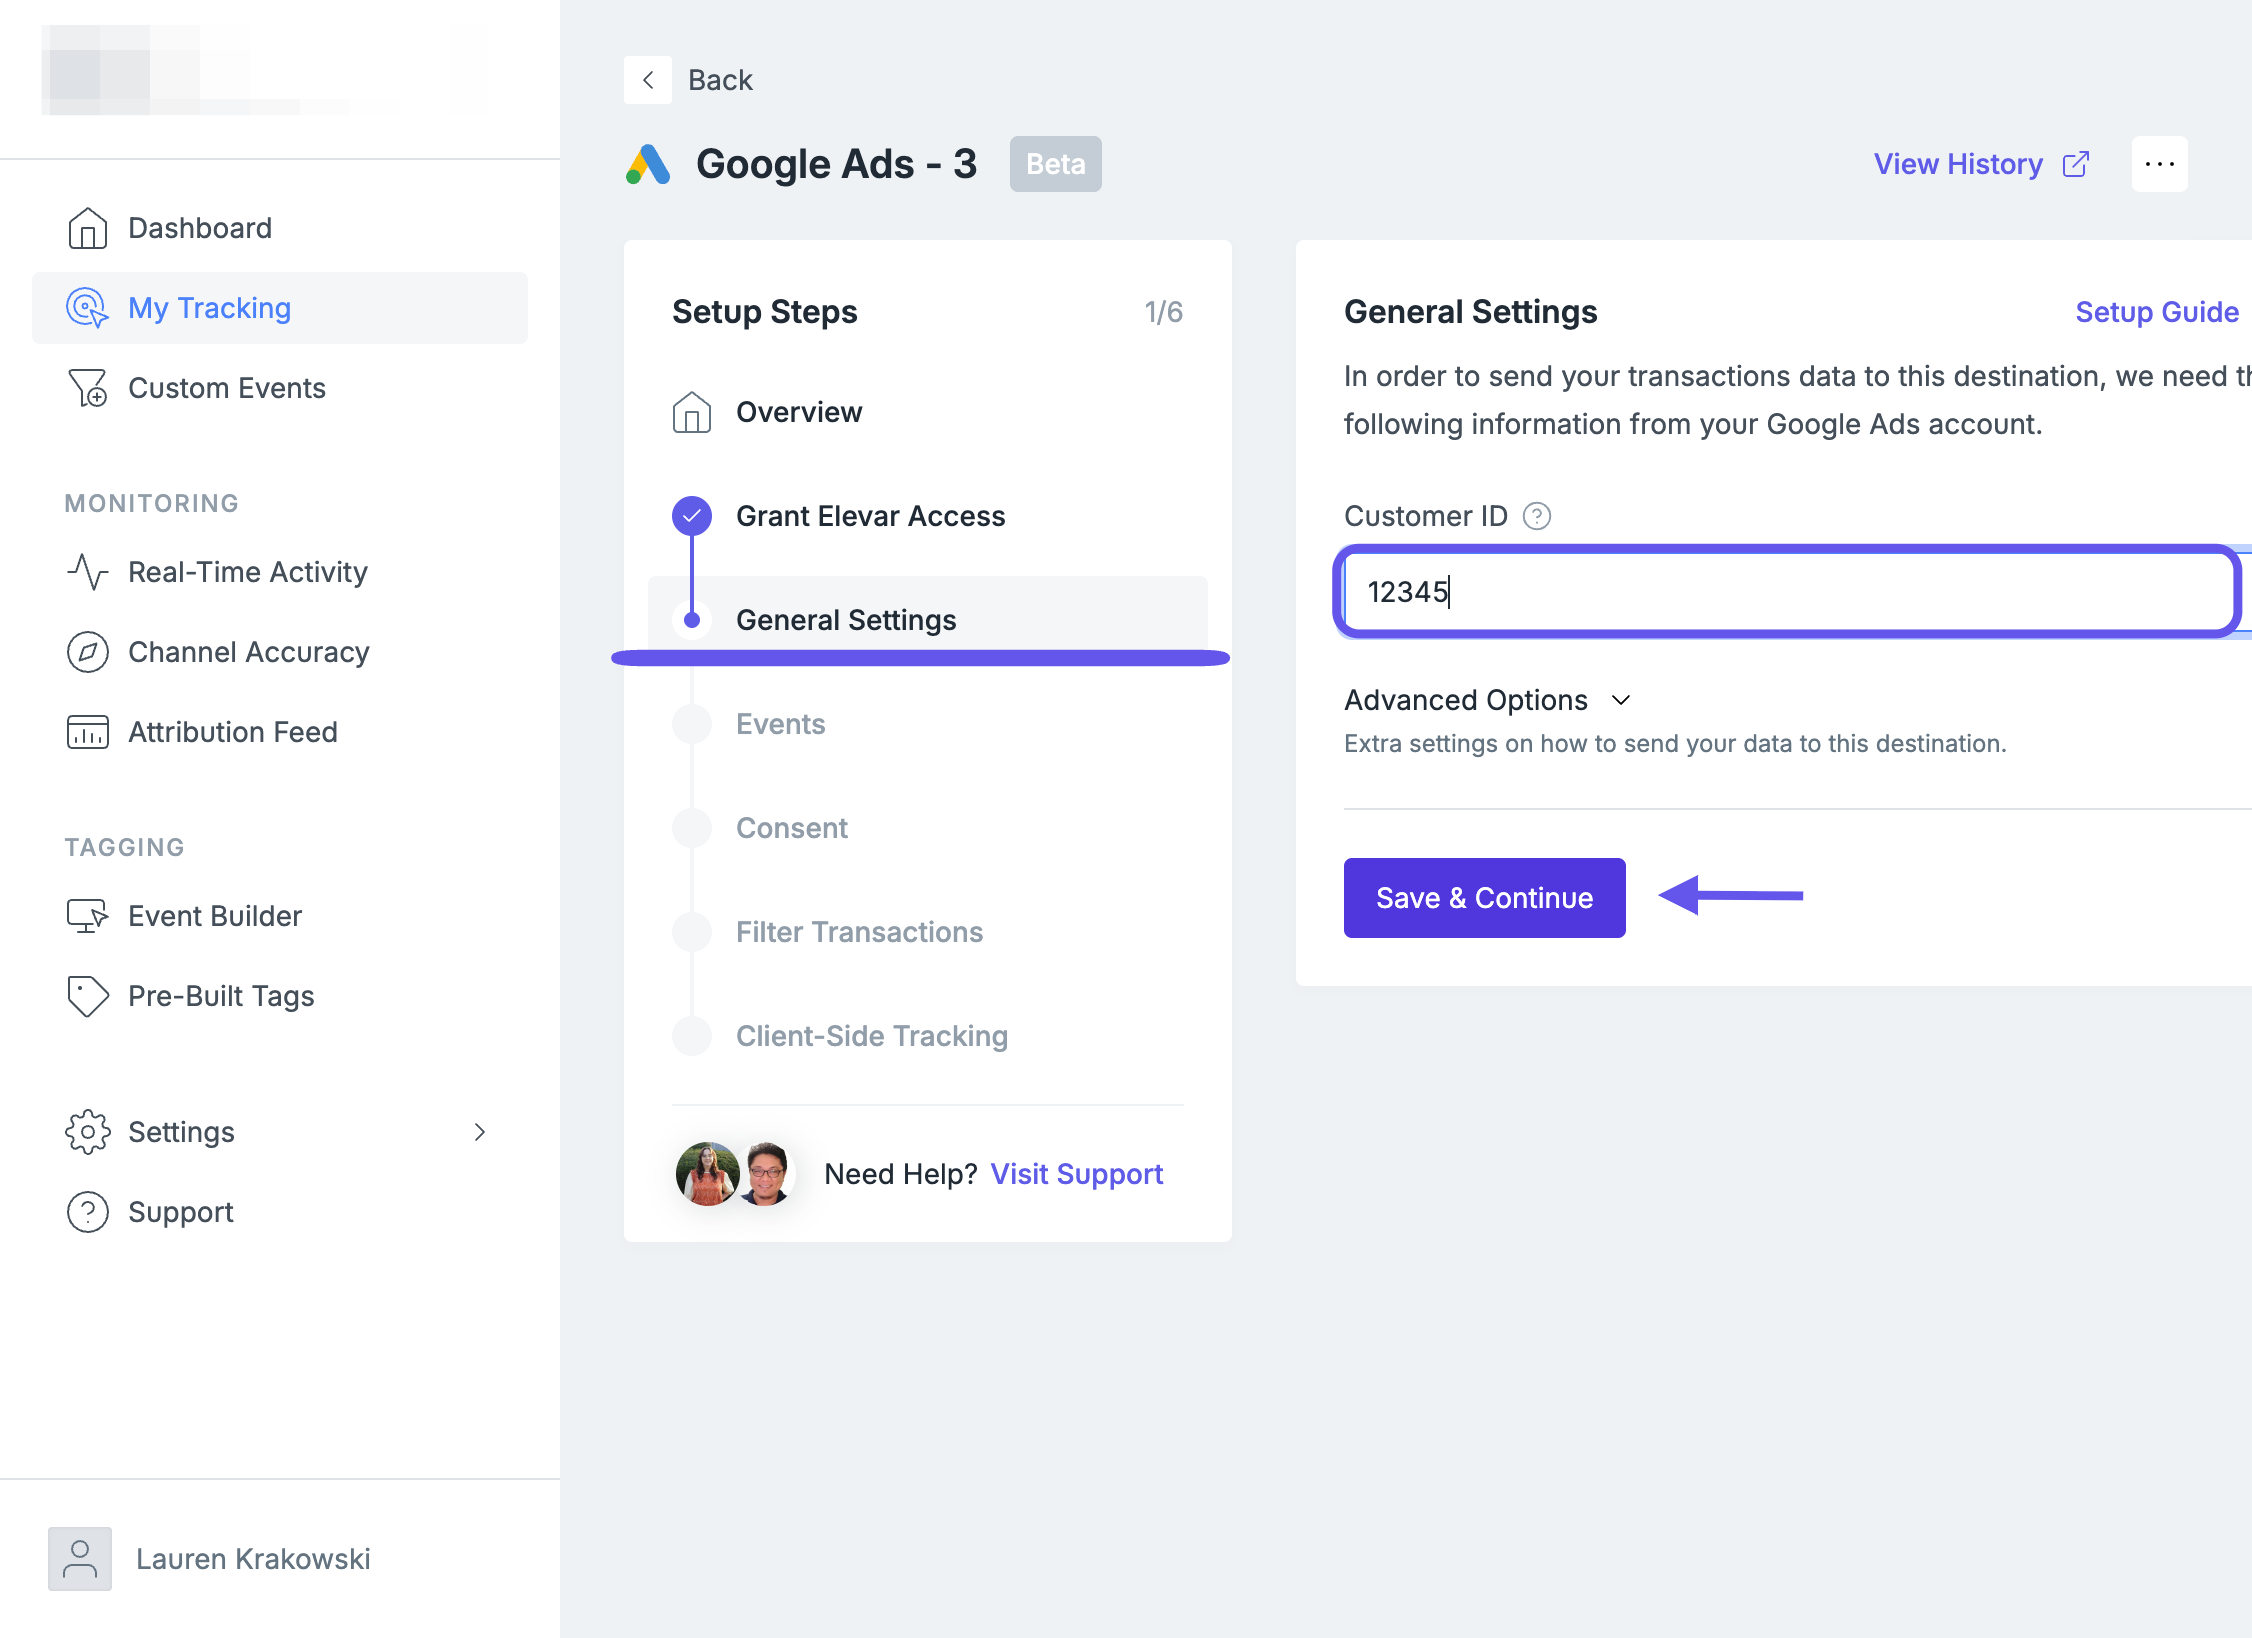Viewport: 2252px width, 1638px height.
Task: Click the Attribution Feed chart icon
Action: pos(88,732)
